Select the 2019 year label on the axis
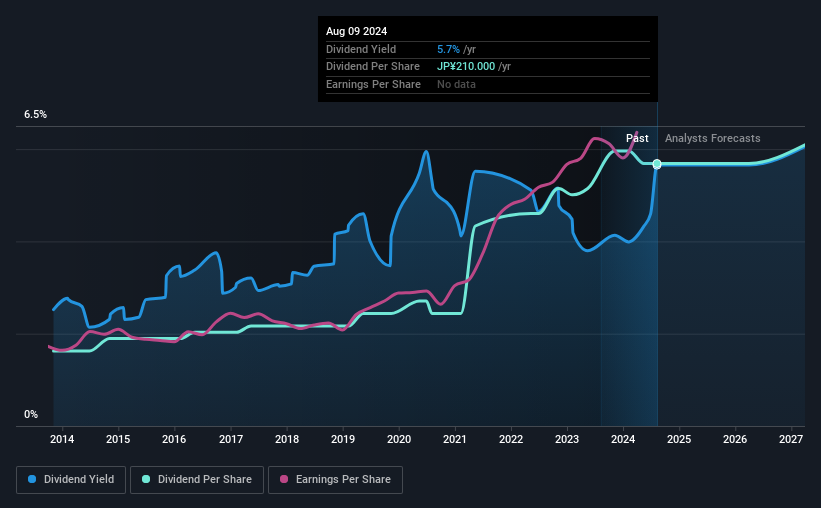821x508 pixels. [x=343, y=439]
